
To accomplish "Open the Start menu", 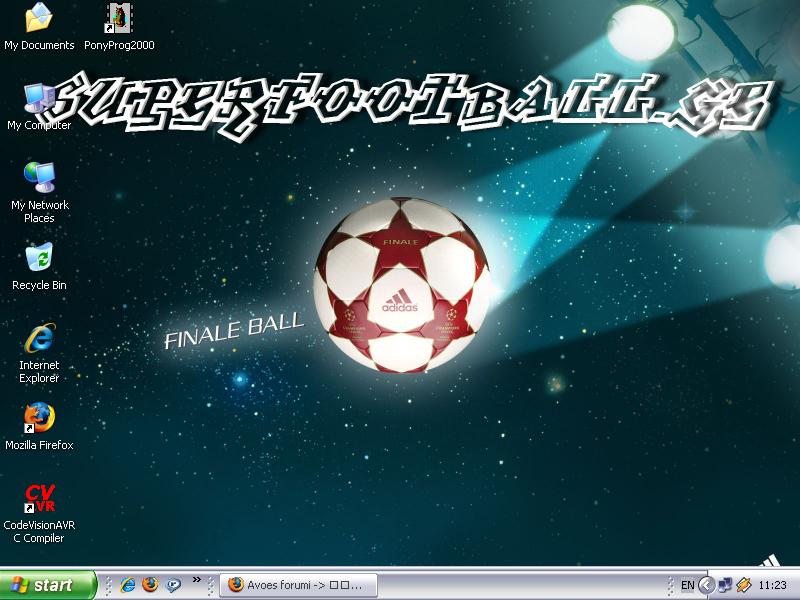I will pyautogui.click(x=47, y=585).
